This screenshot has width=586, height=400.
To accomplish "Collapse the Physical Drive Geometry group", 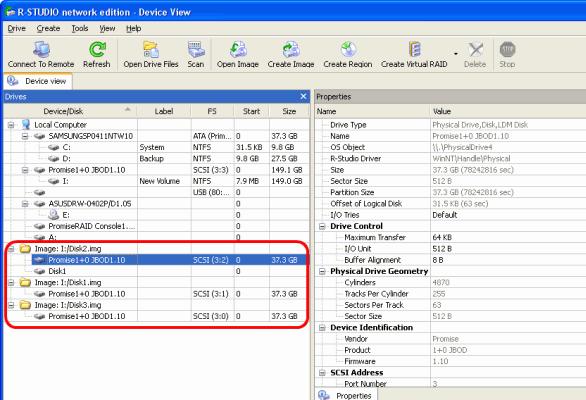I will coord(322,271).
